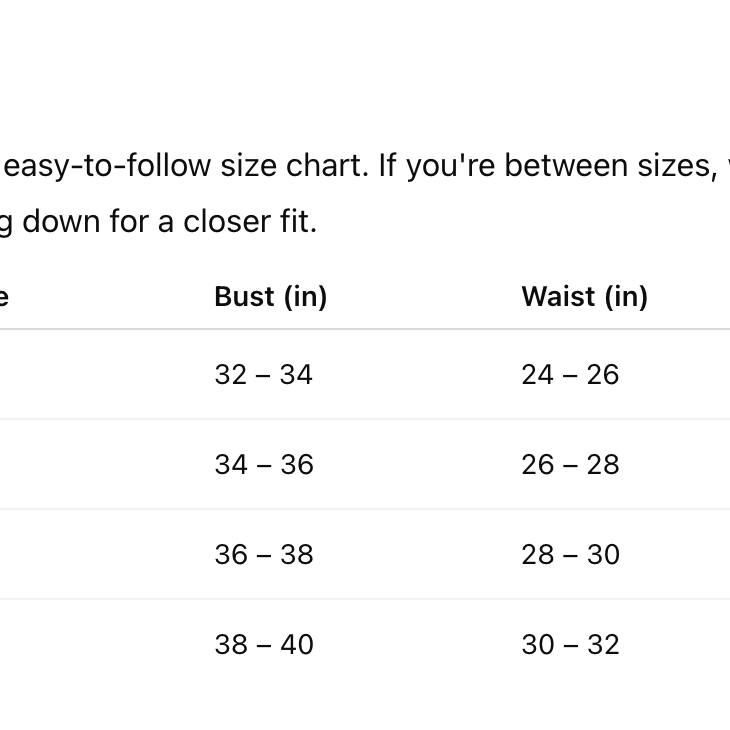Click the word "down" in the second line
This screenshot has height=730, width=730.
tap(61, 221)
